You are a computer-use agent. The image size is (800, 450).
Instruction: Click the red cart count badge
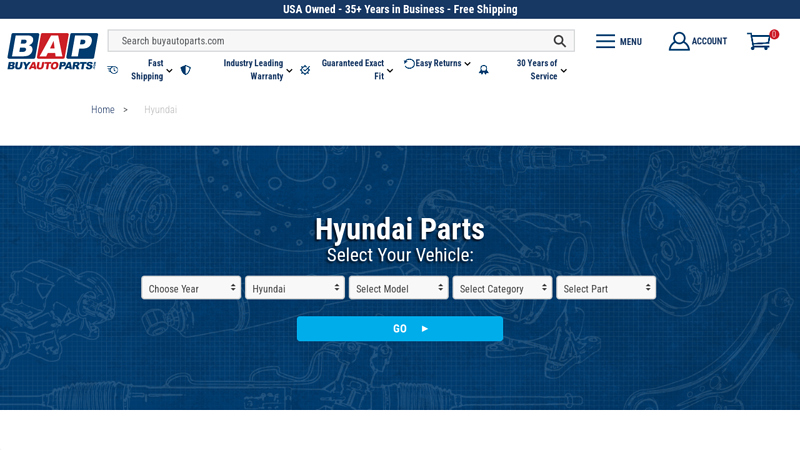point(774,34)
